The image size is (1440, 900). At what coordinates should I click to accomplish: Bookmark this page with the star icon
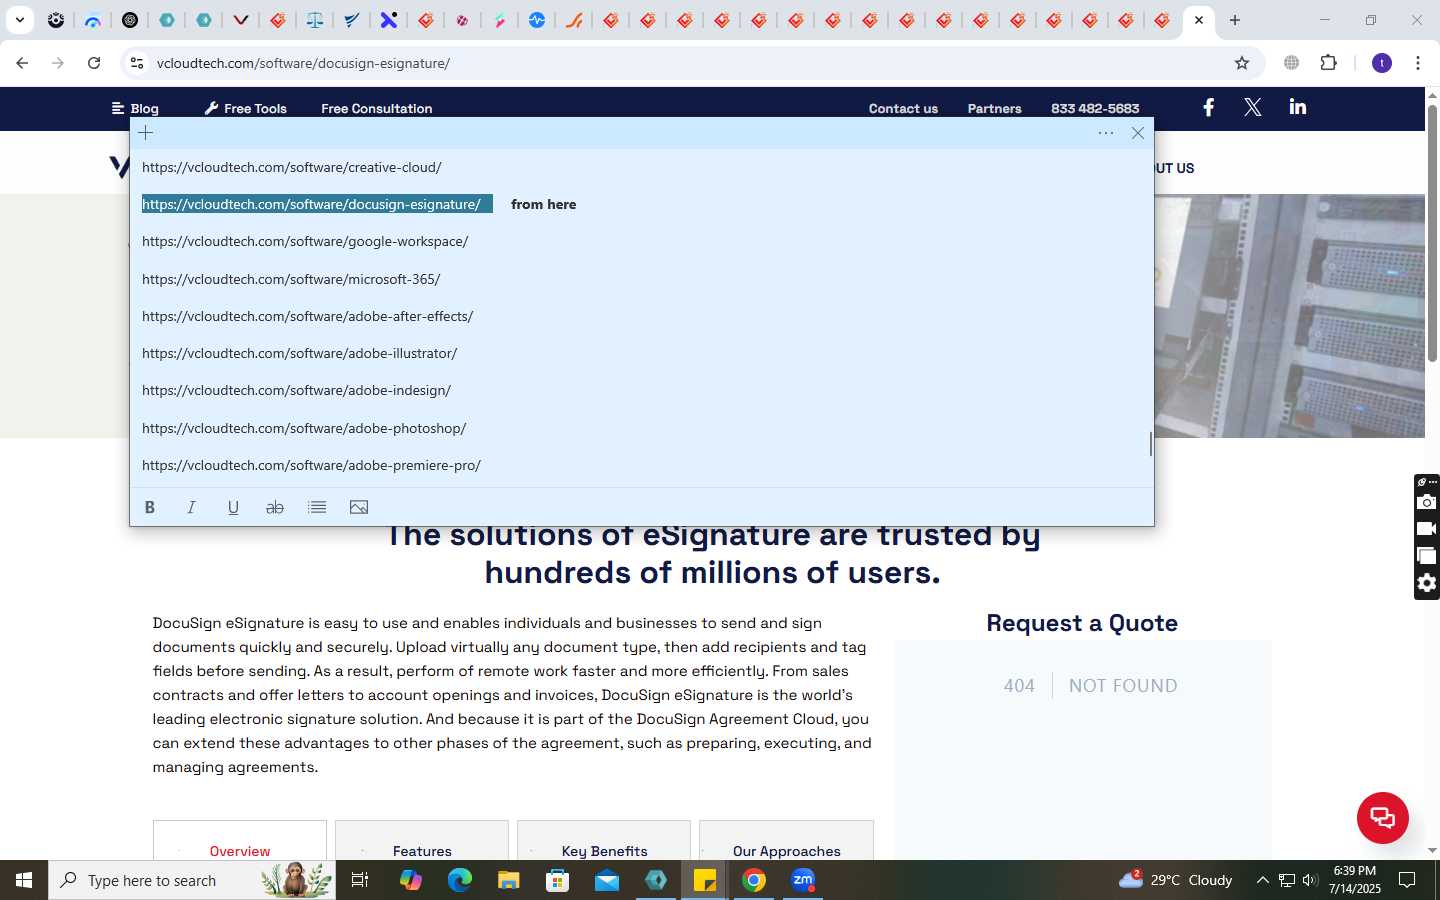coord(1242,63)
